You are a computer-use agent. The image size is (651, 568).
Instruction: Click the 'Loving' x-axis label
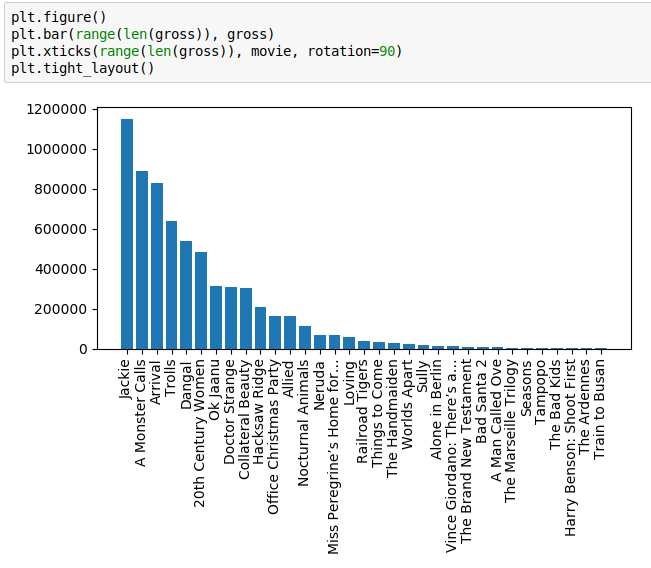click(349, 383)
